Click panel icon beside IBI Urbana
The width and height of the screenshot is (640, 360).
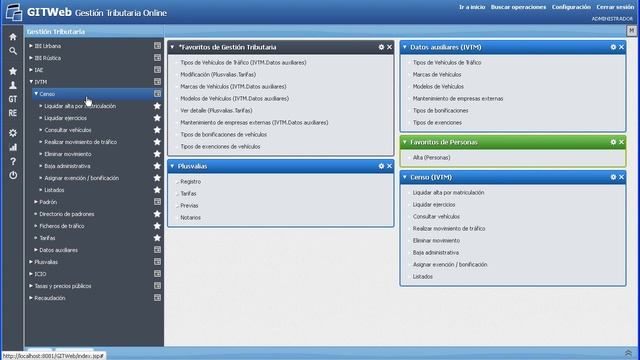coord(157,46)
